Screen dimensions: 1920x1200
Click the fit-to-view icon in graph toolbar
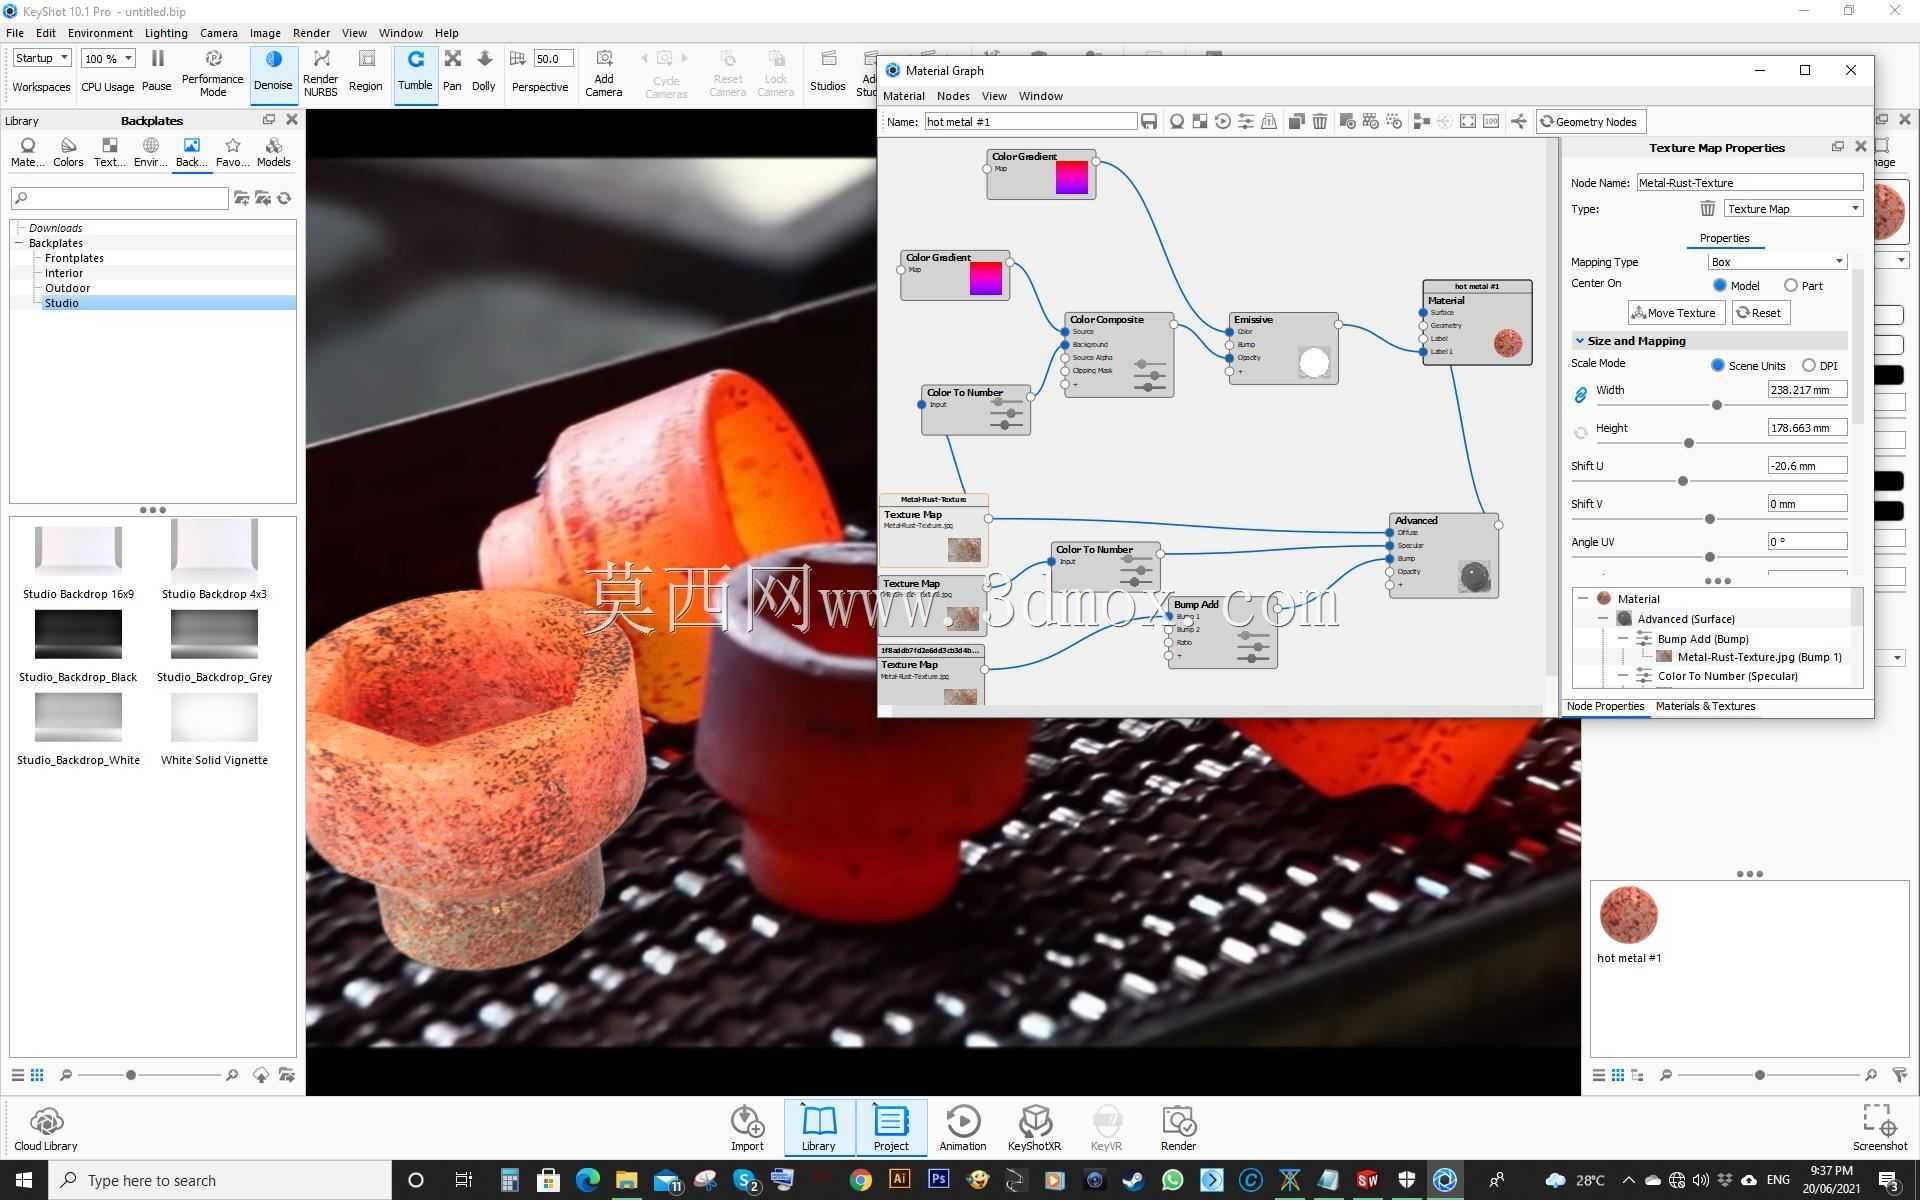coord(1468,122)
